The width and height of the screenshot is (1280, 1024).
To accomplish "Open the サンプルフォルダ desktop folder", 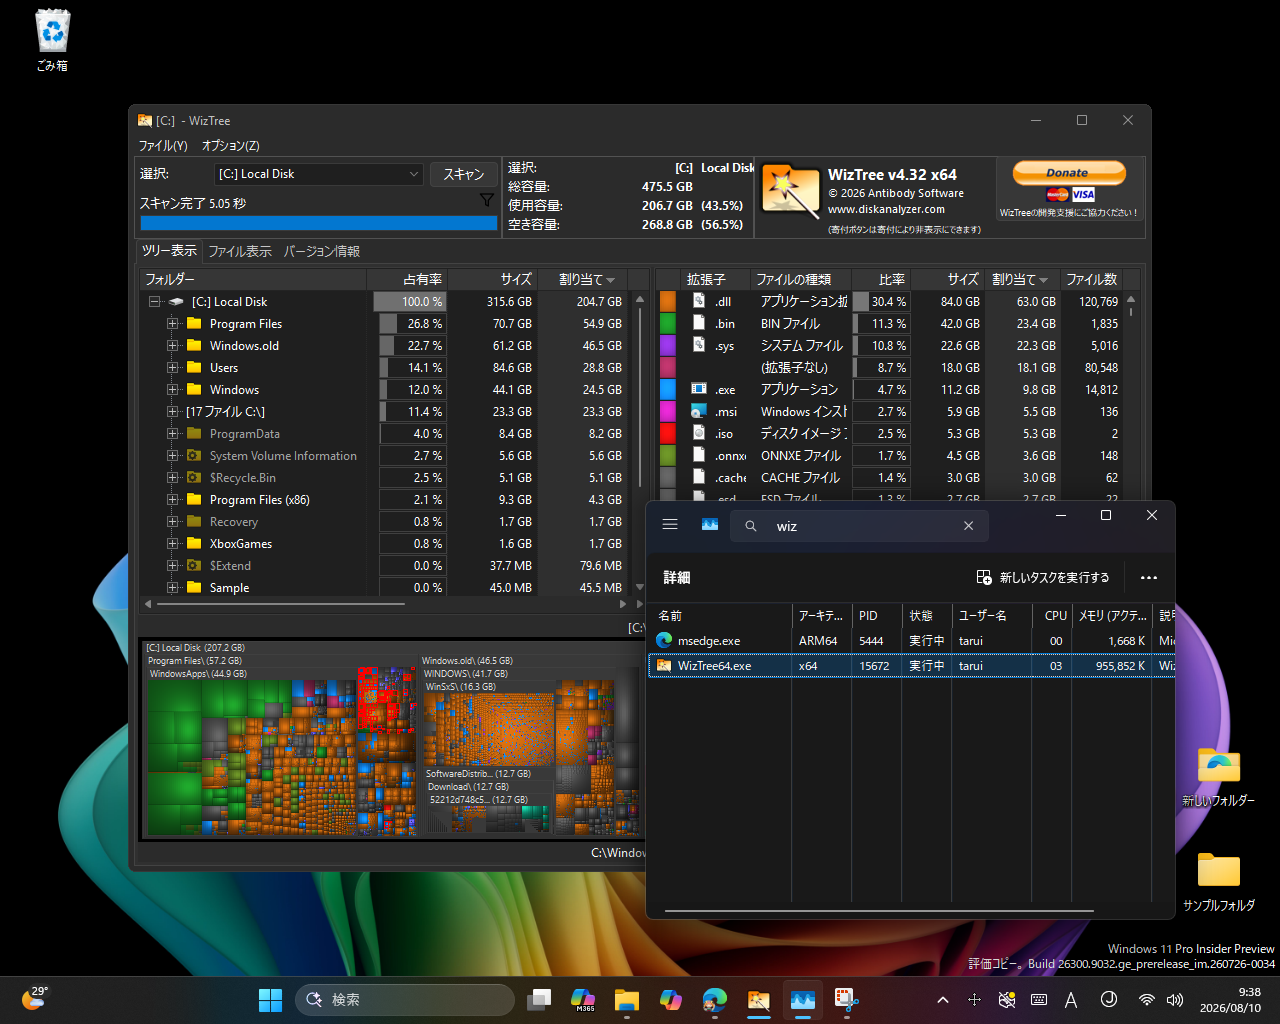I will (1218, 881).
